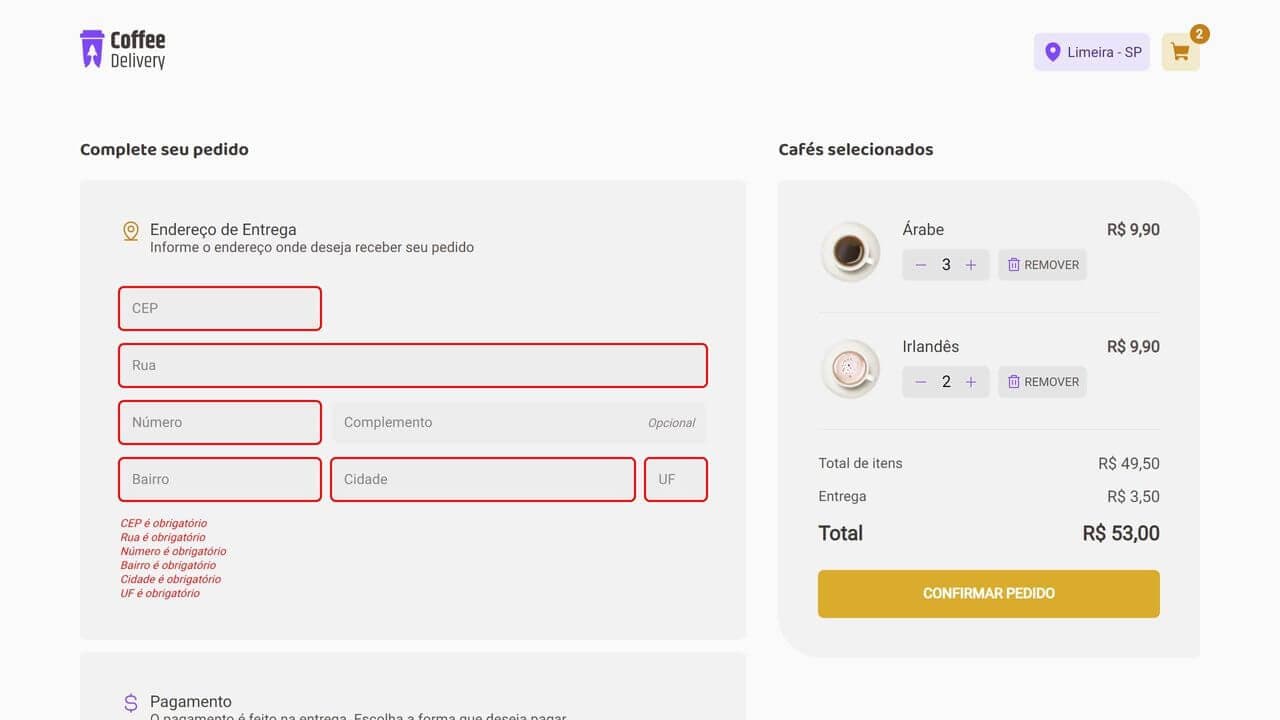The image size is (1280, 720).
Task: Open the shopping cart icon
Action: 1180,52
